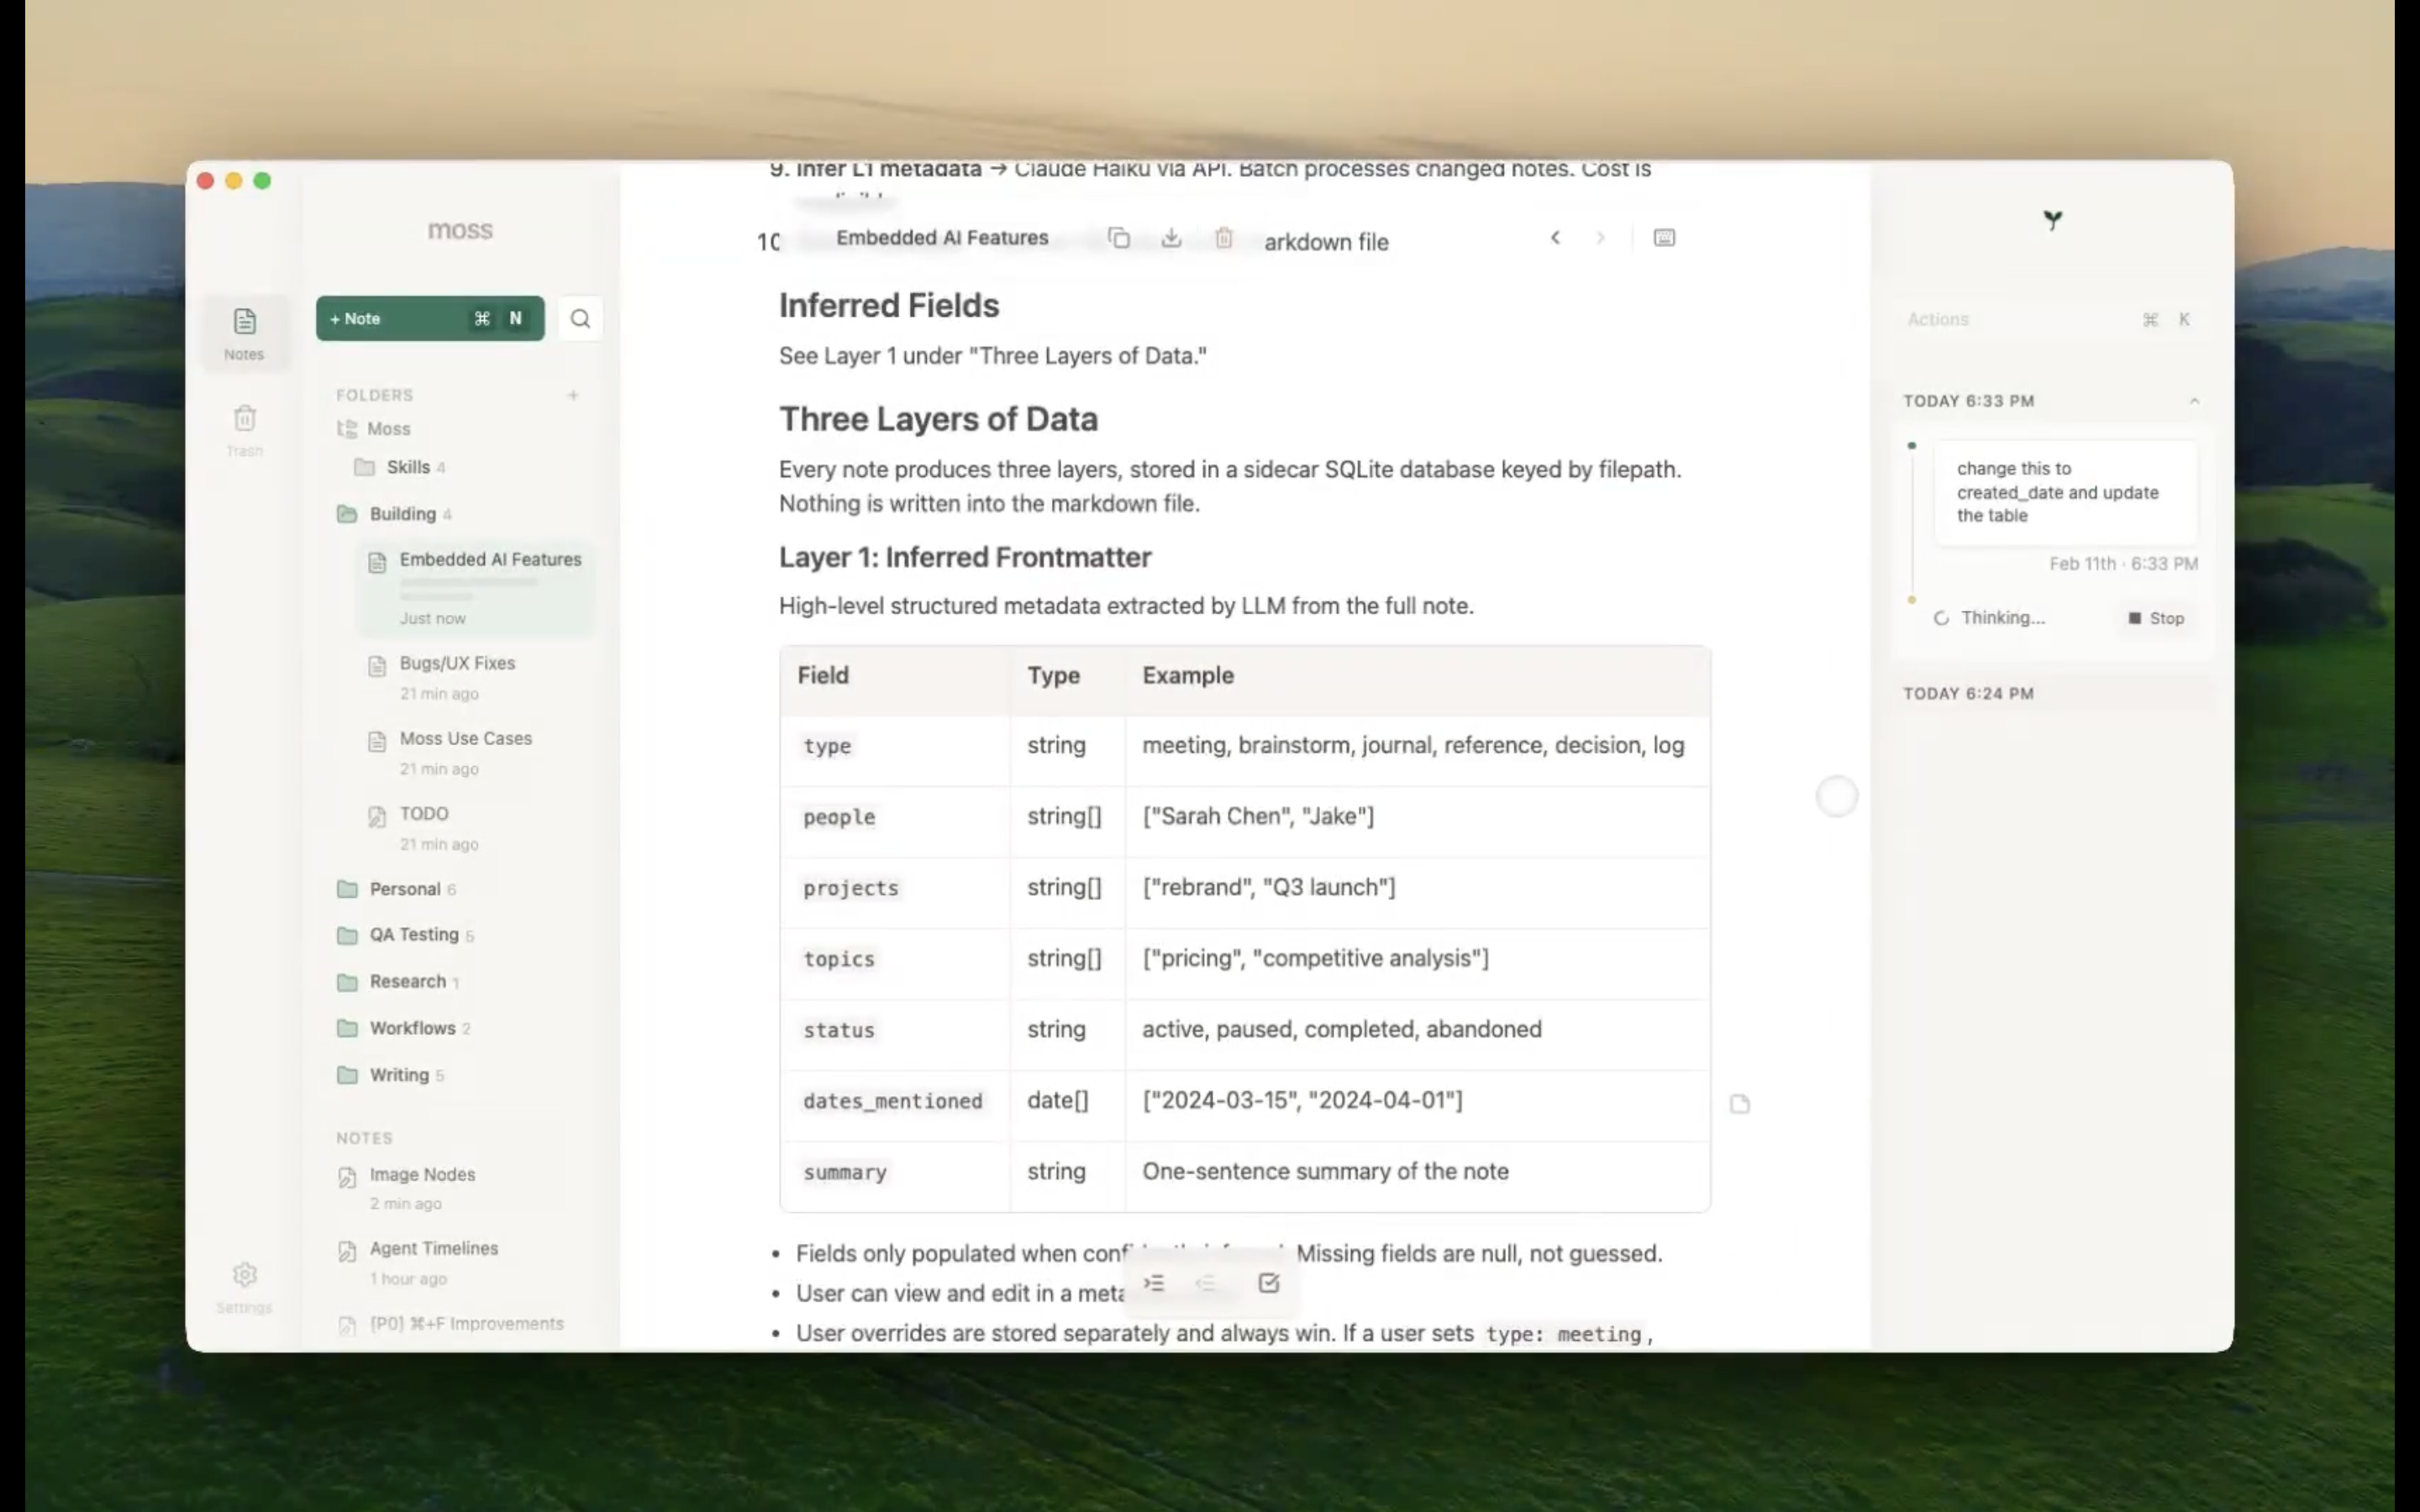The image size is (2420, 1512).
Task: Click the download note icon
Action: pyautogui.click(x=1171, y=238)
